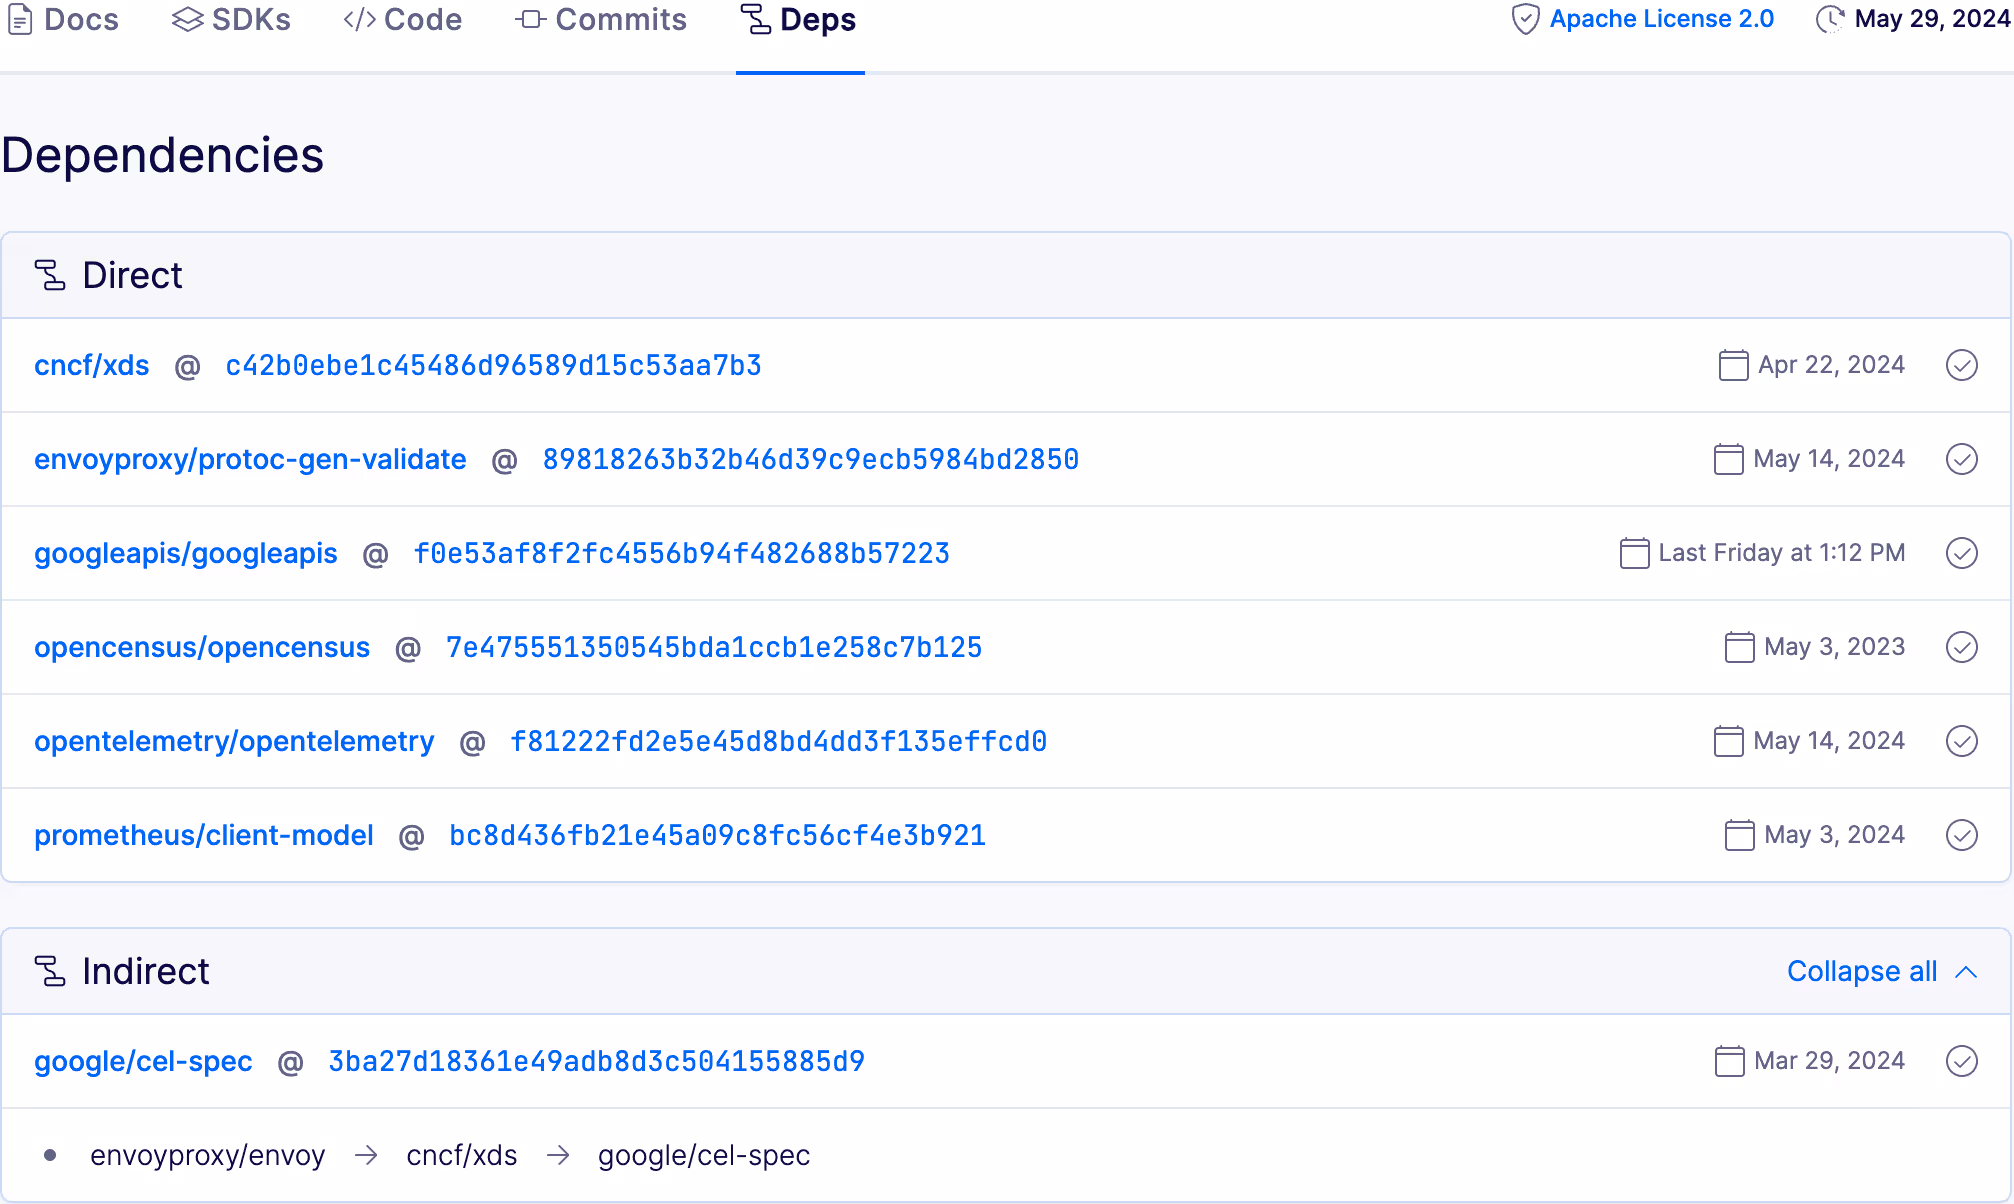
Task: Click the shield icon beside Apache License 2.0
Action: coord(1524,18)
